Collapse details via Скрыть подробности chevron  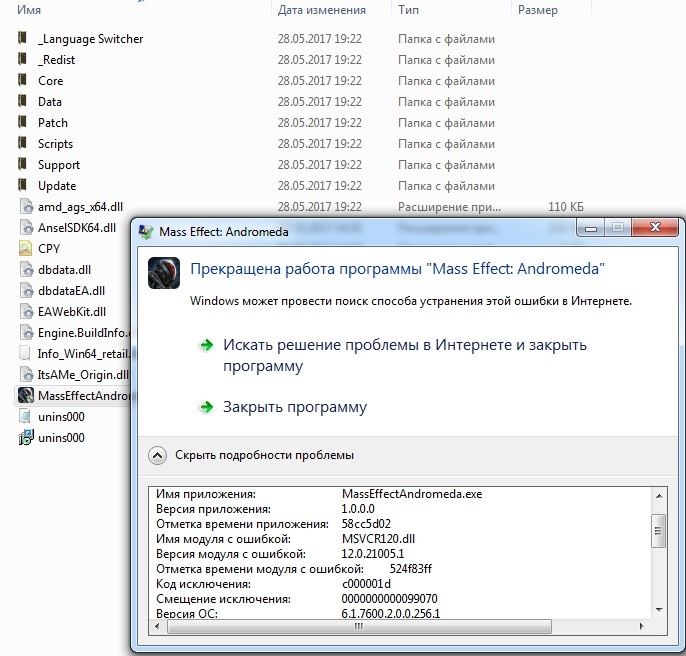[157, 456]
